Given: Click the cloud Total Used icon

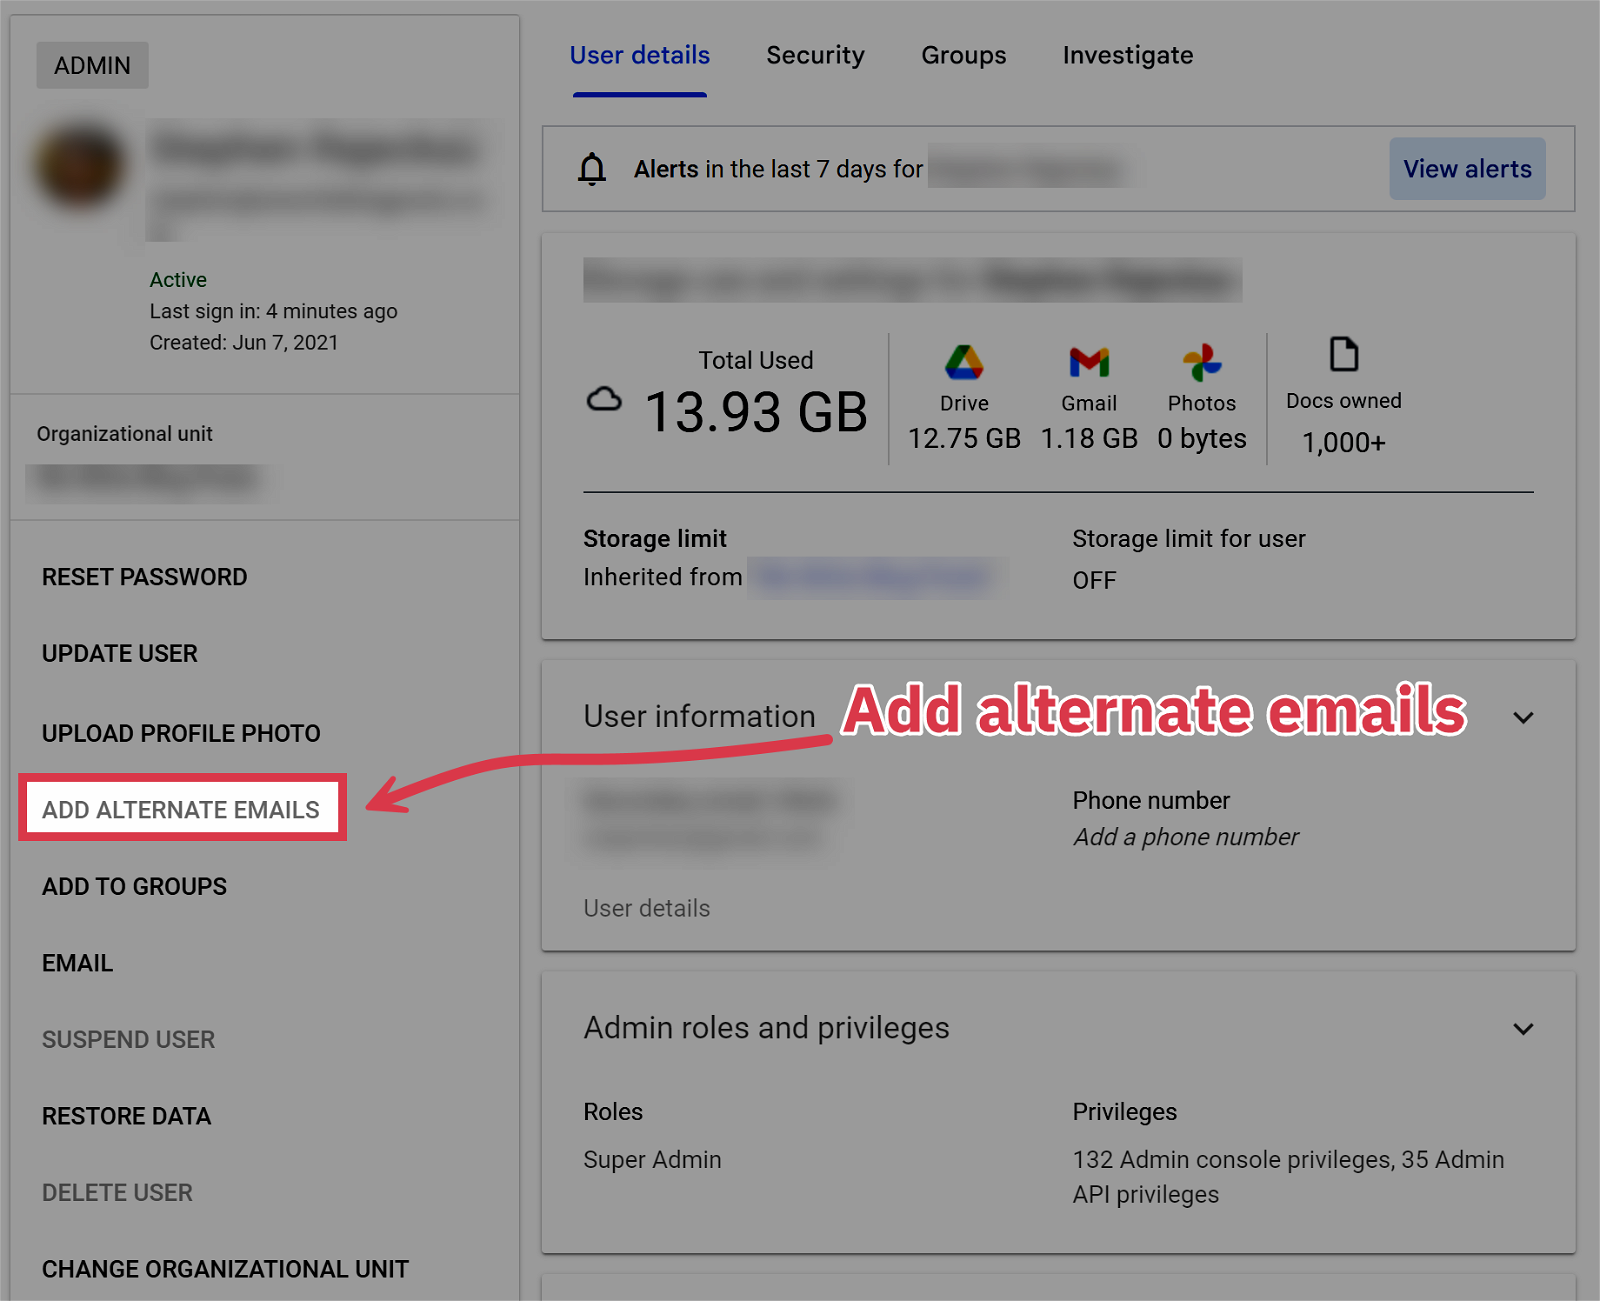Looking at the screenshot, I should click(x=604, y=400).
